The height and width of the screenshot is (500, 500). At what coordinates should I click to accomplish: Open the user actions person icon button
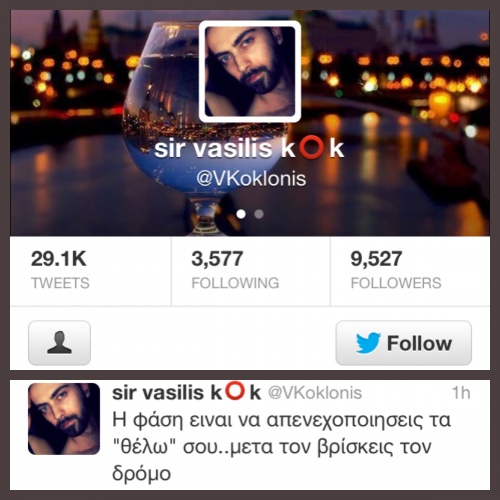point(59,343)
